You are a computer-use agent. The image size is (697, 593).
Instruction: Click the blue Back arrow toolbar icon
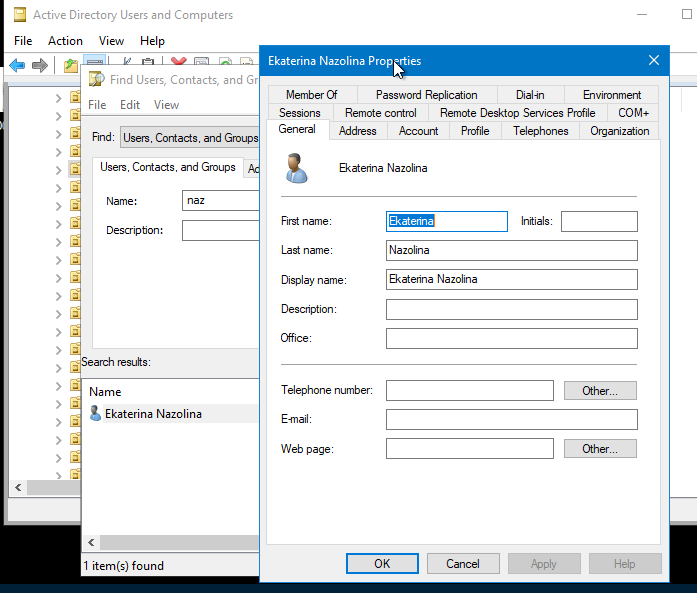pyautogui.click(x=17, y=66)
